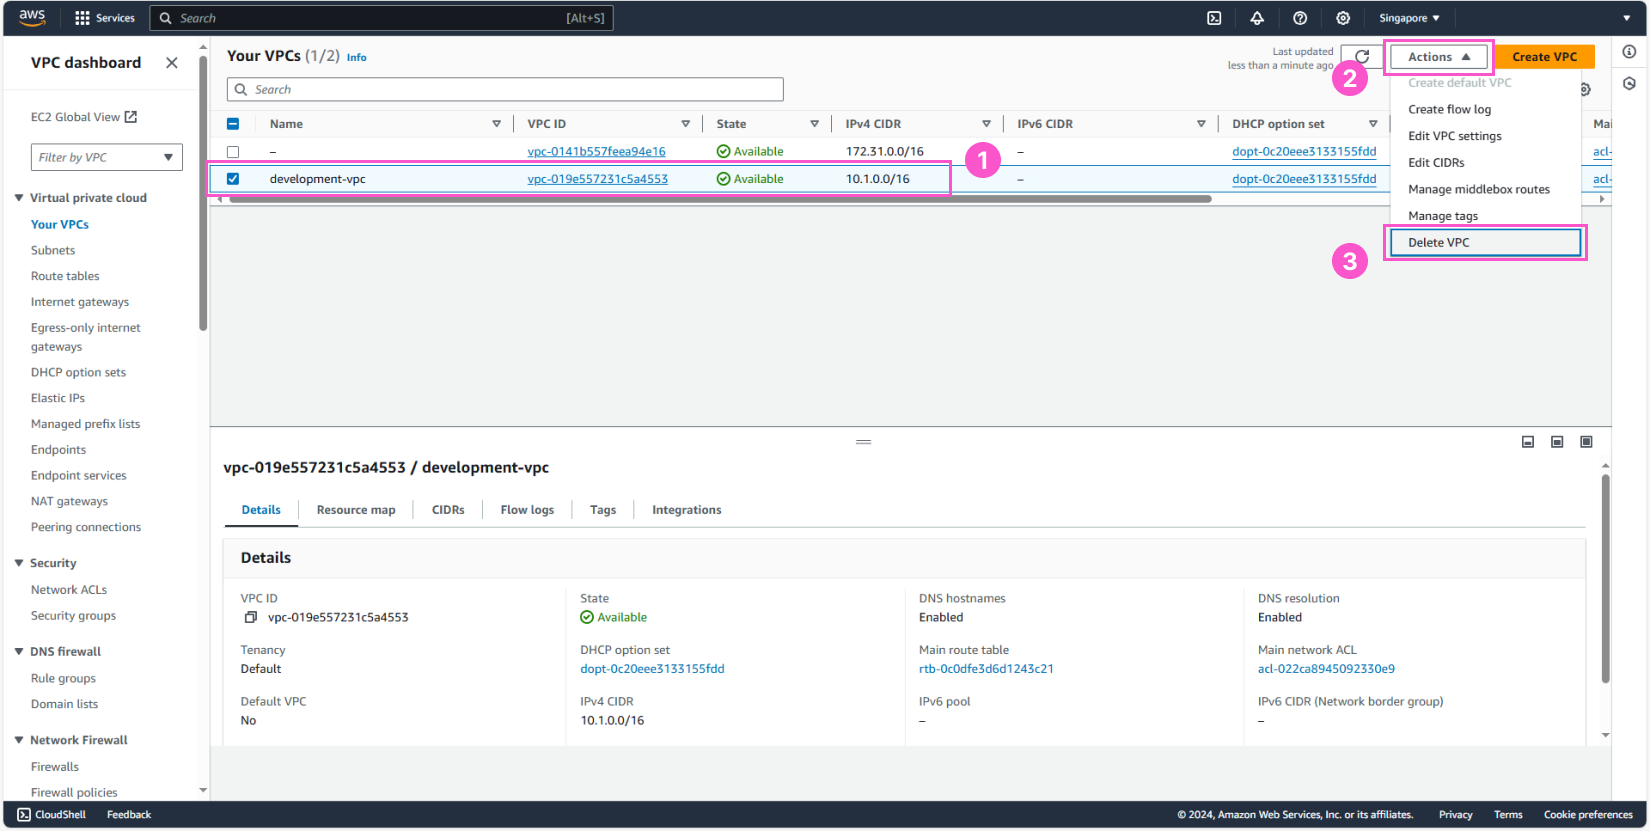
Task: Uncheck the development-vpc row checkbox
Action: click(x=233, y=179)
